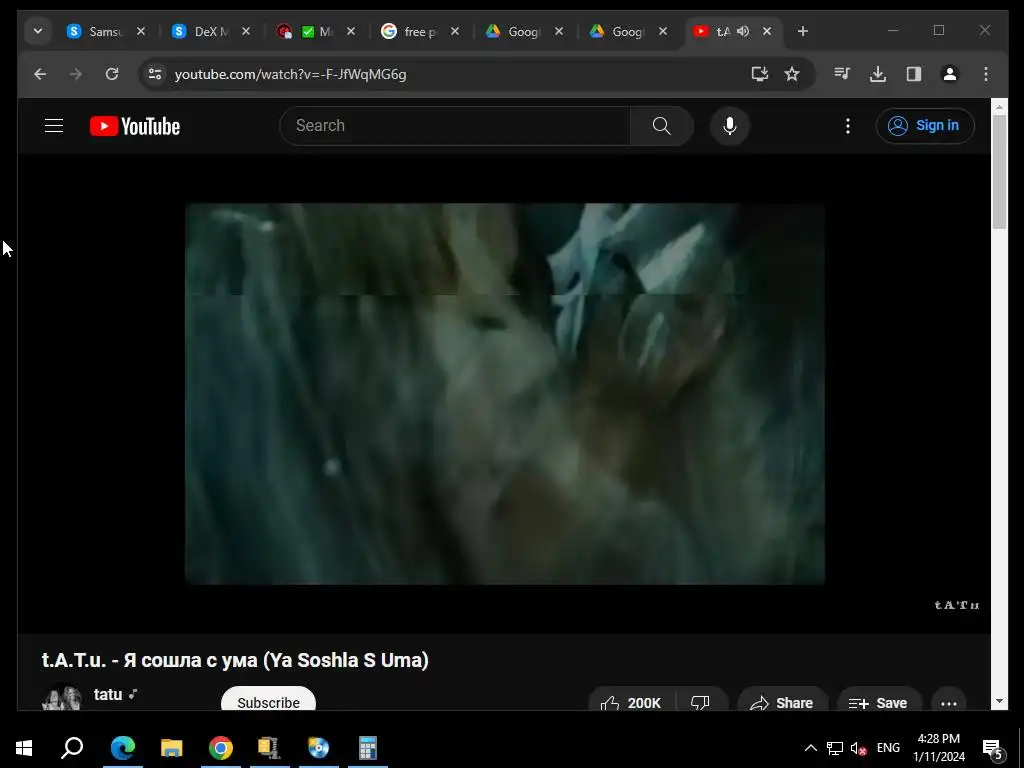Go to YouTube home via logo
1024x768 pixels.
[x=135, y=126]
